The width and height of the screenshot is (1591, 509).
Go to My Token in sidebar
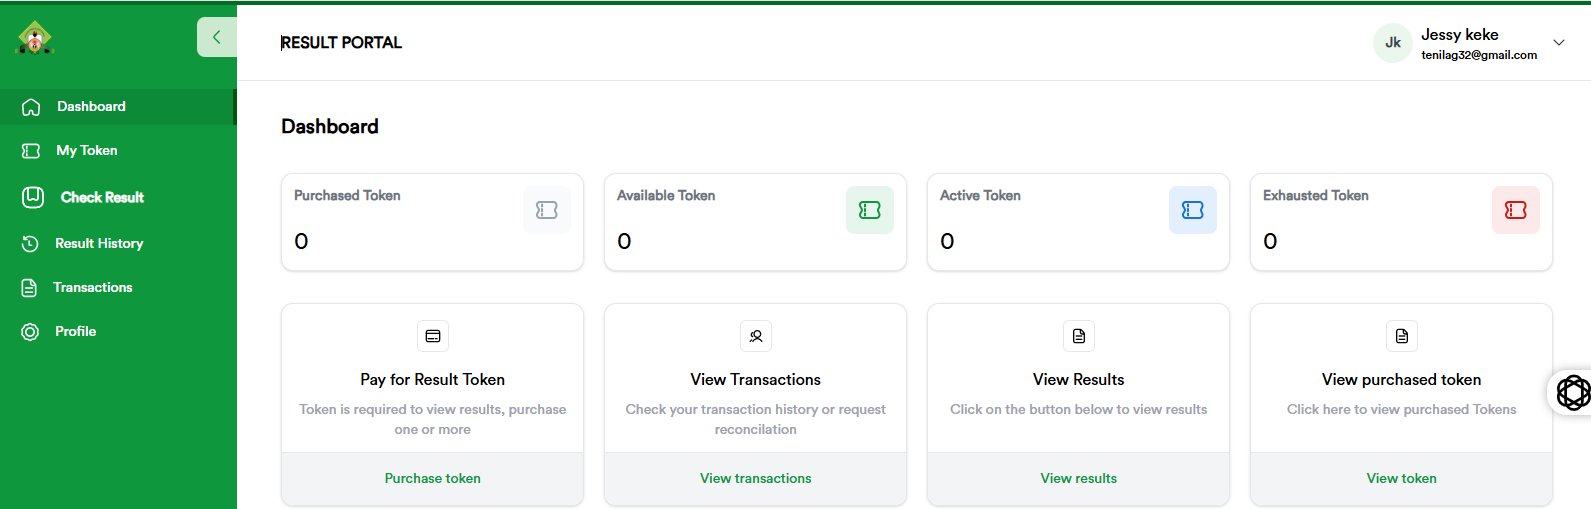(x=87, y=151)
